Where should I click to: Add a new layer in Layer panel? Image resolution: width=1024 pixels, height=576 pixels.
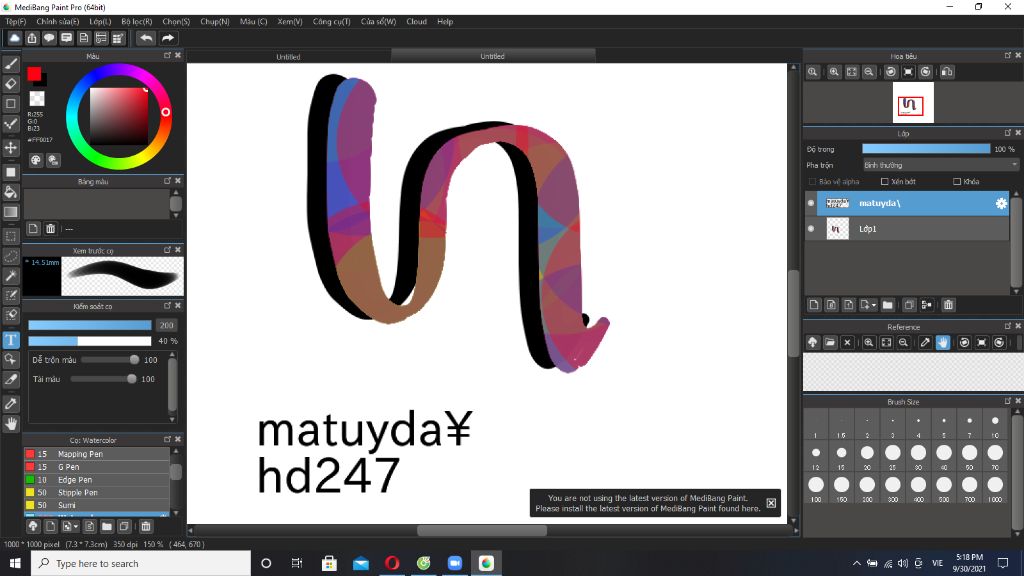pyautogui.click(x=814, y=304)
